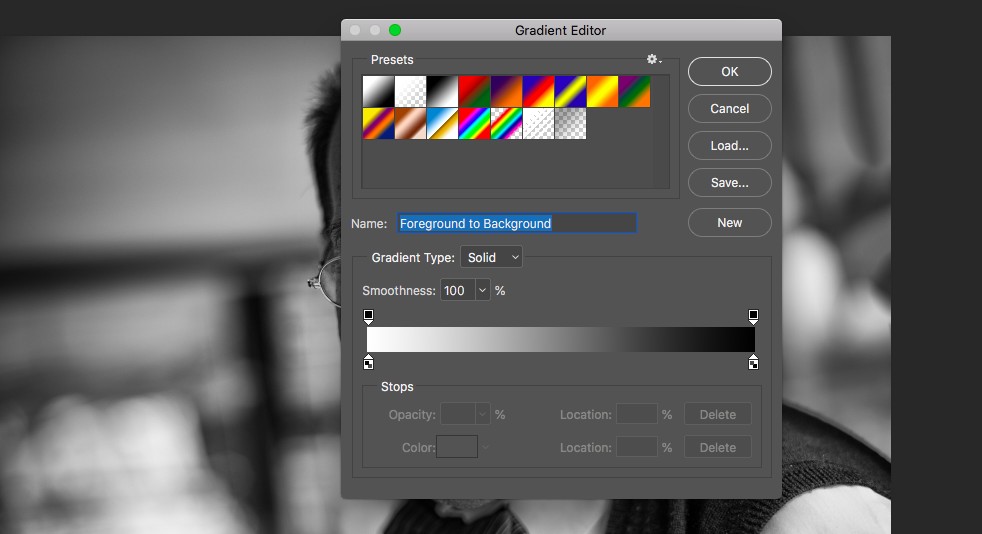
Task: Click the Name field containing Foreground to Background
Action: pos(517,223)
